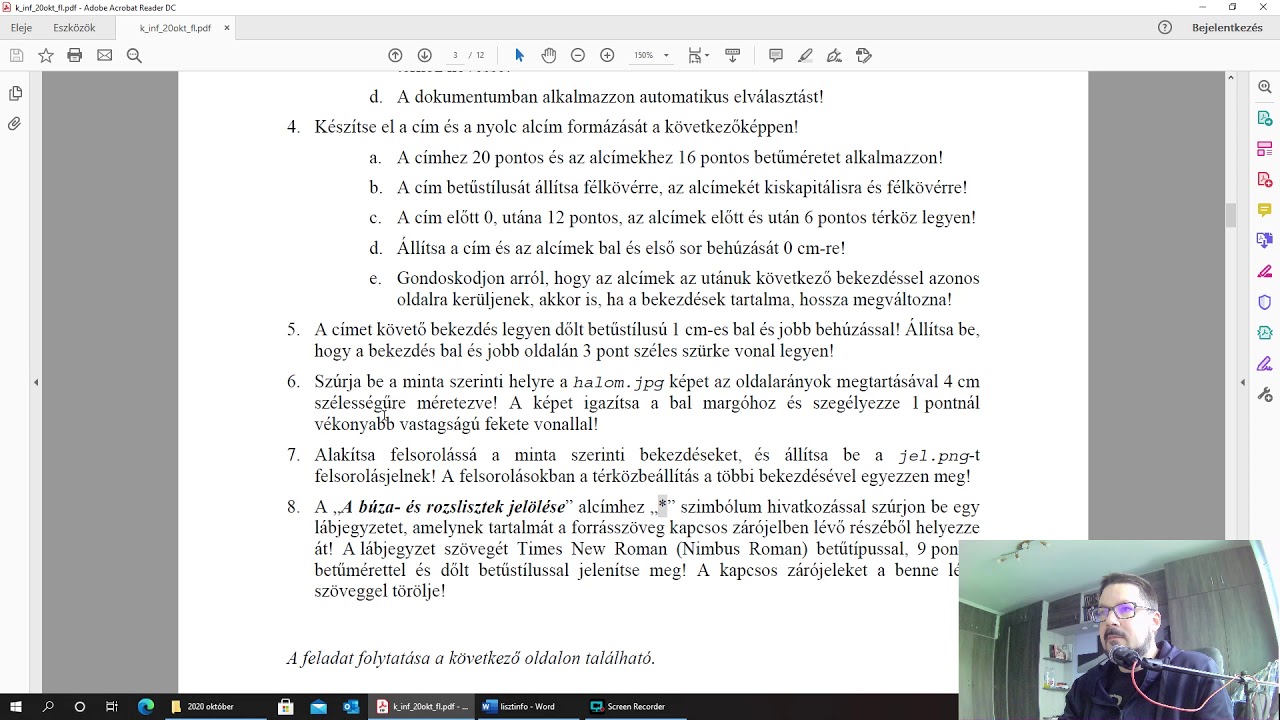Open the 2020 október folder taskbar item
1280x720 pixels.
pos(214,706)
